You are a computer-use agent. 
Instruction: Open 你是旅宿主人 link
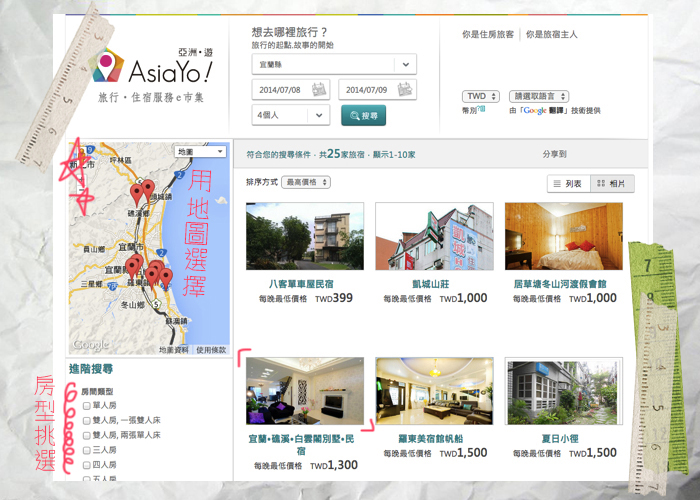point(551,34)
